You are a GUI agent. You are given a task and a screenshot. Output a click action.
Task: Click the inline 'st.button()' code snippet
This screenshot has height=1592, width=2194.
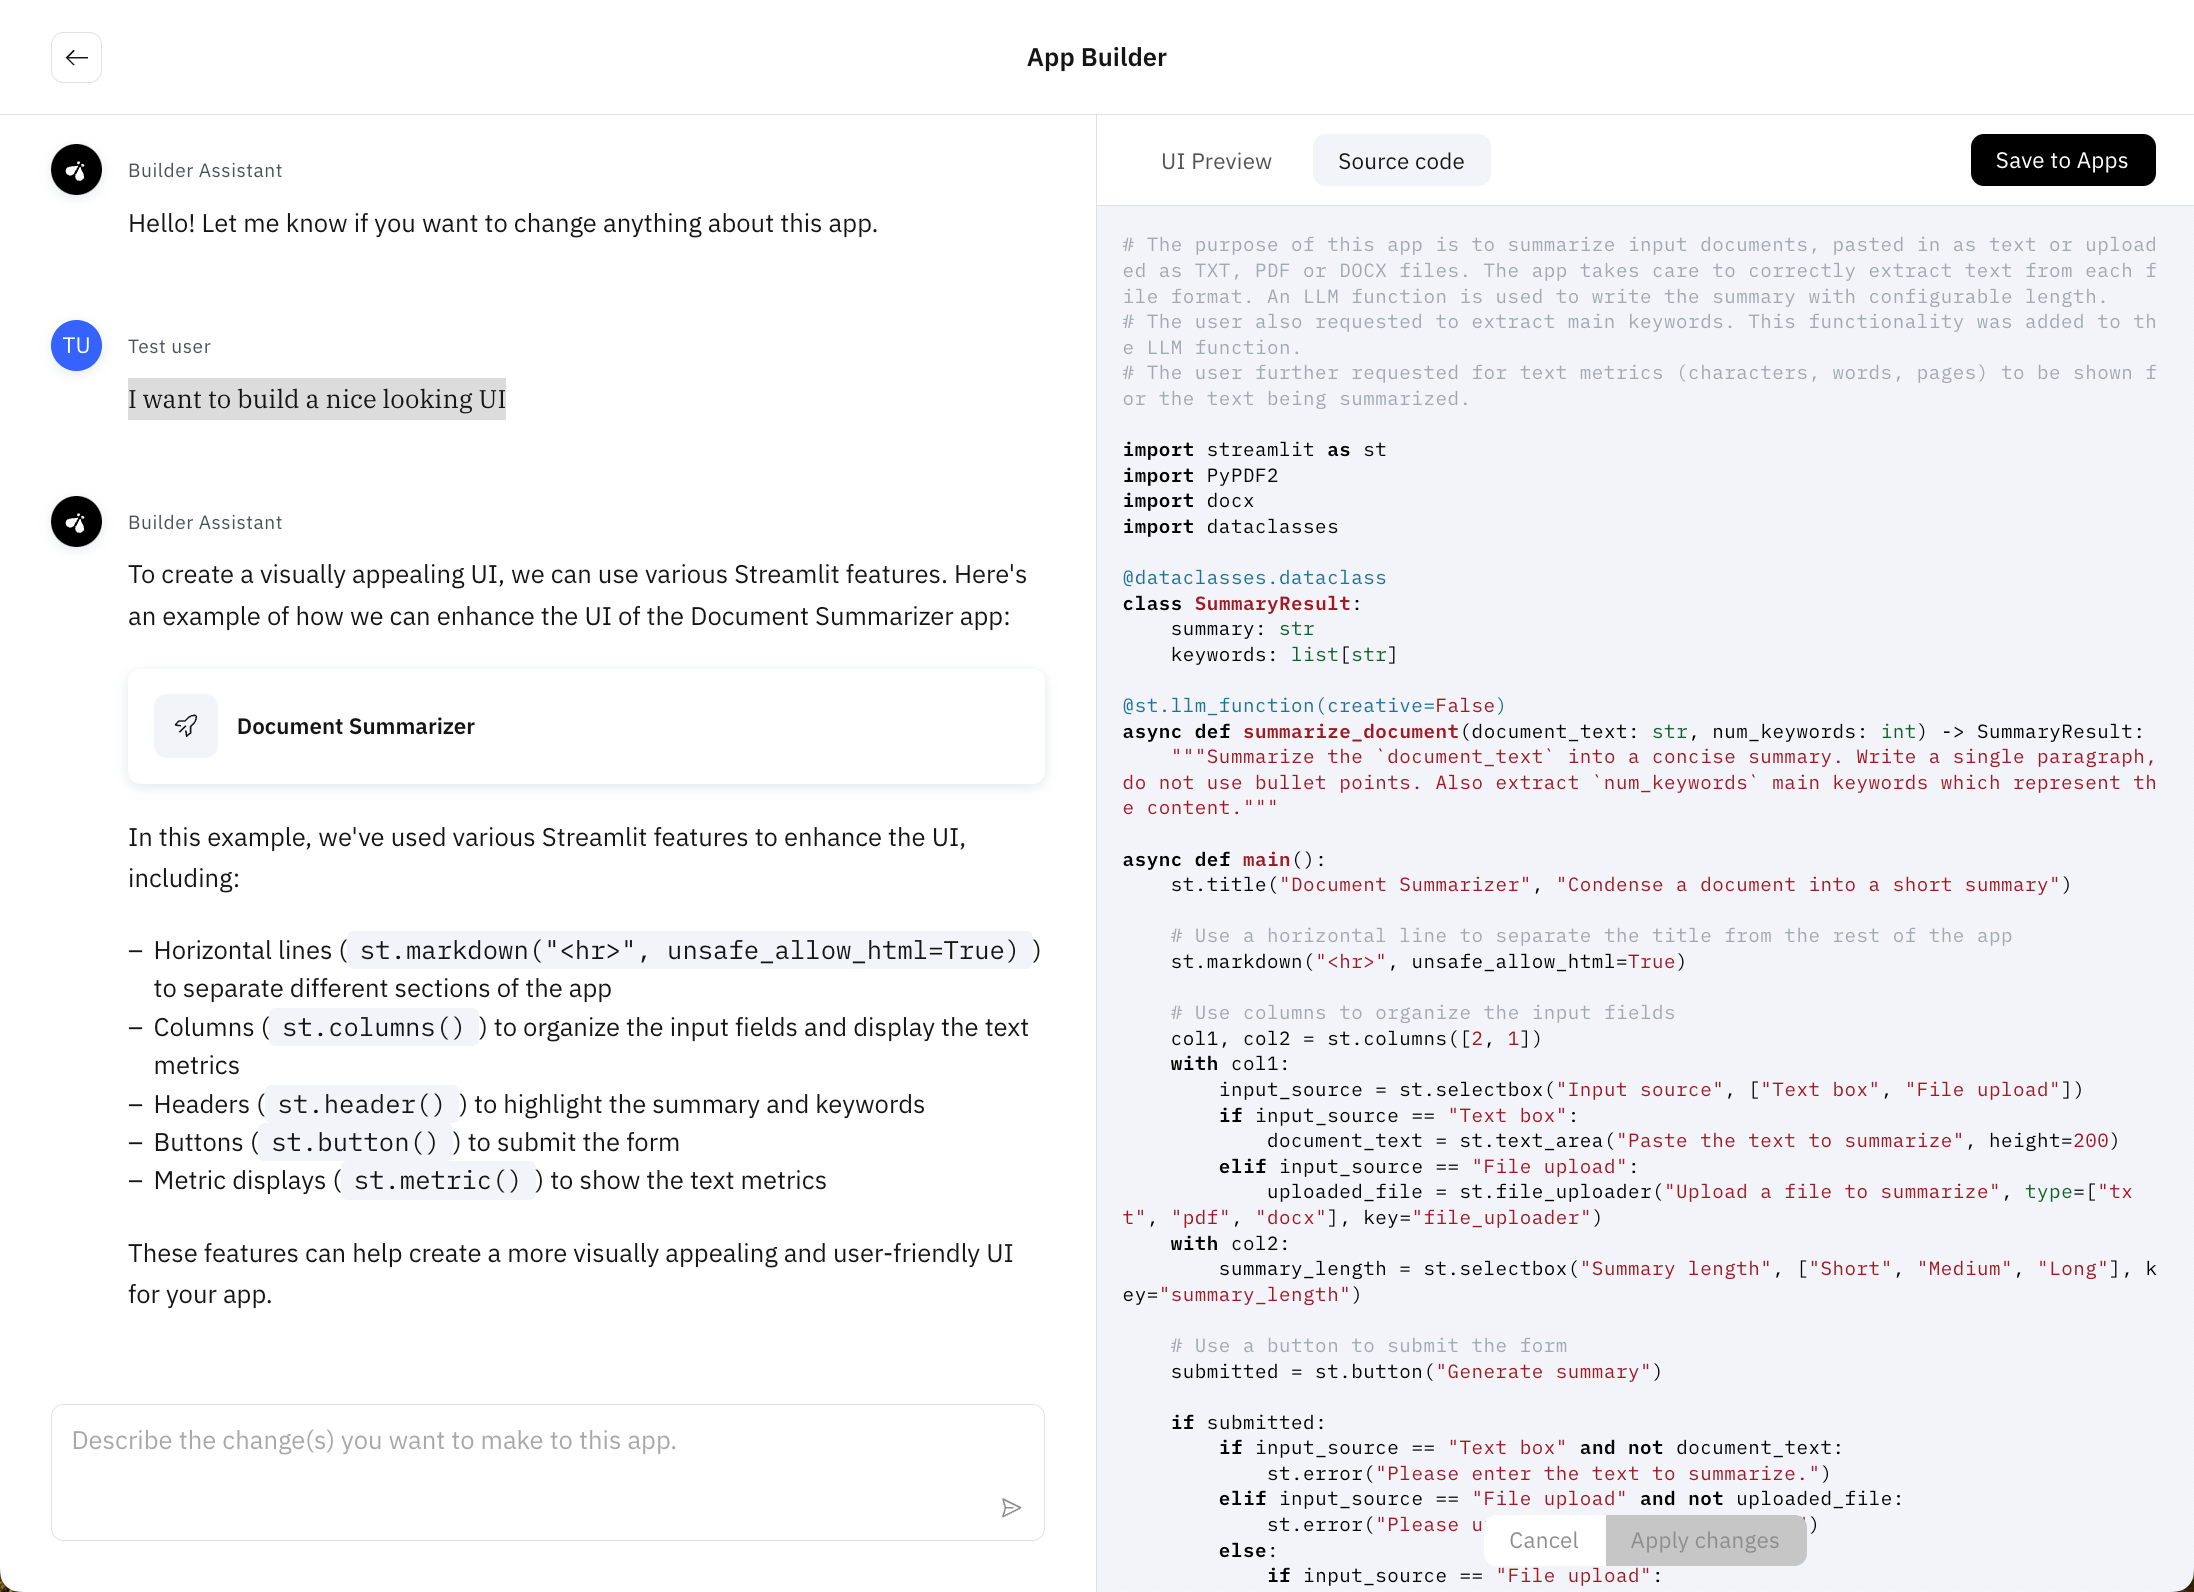coord(355,1142)
